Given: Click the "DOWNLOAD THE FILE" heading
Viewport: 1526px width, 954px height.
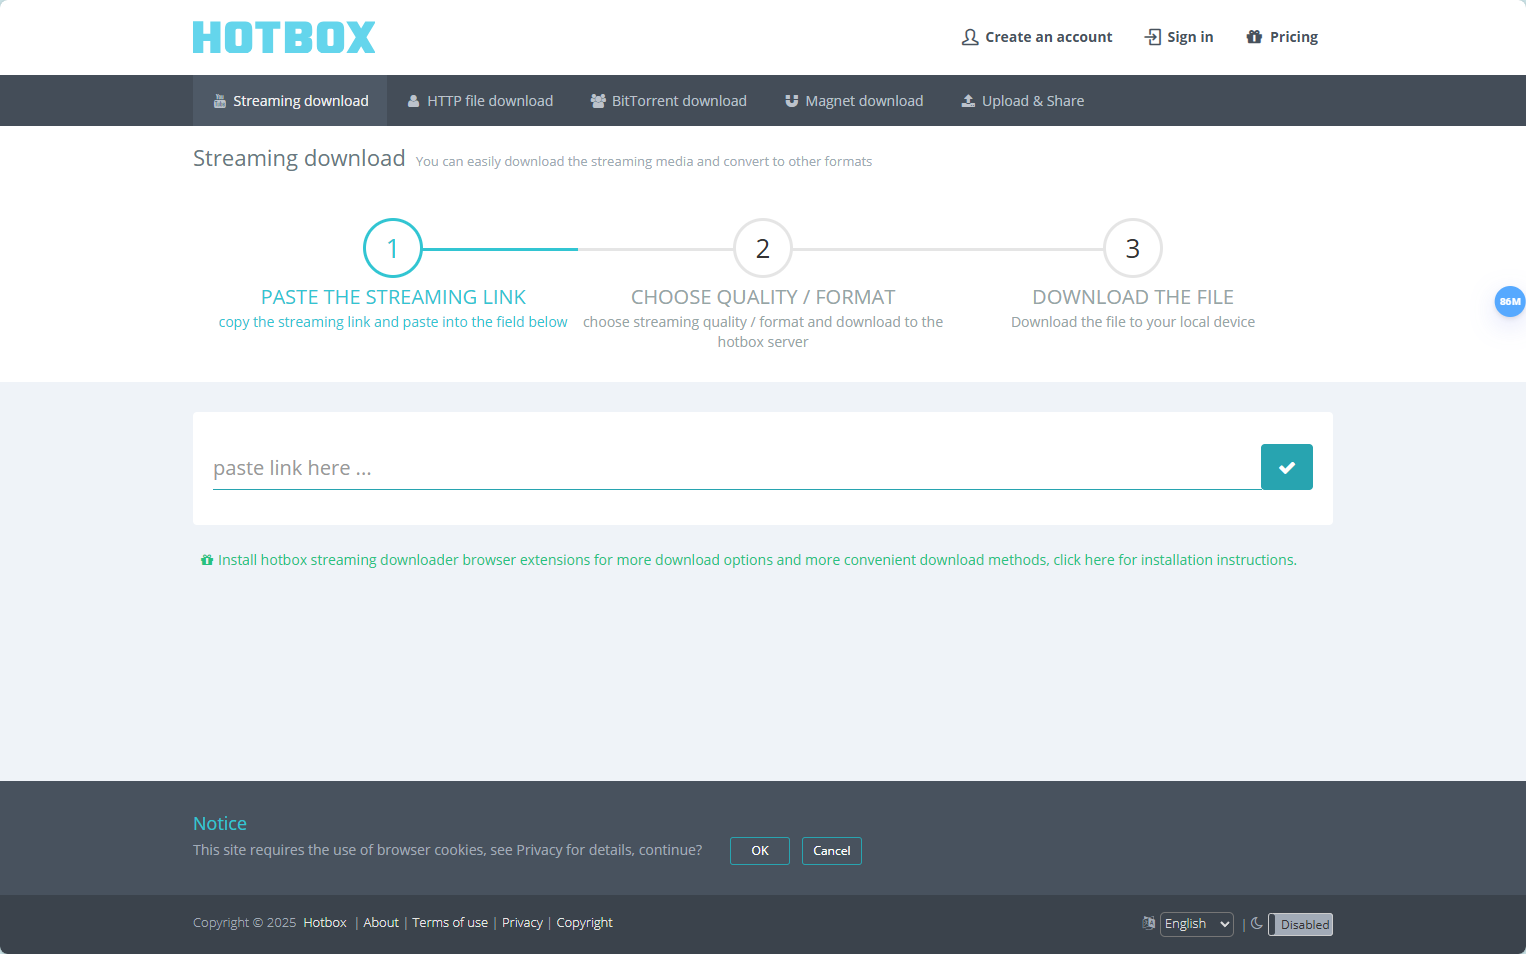Looking at the screenshot, I should pyautogui.click(x=1133, y=297).
